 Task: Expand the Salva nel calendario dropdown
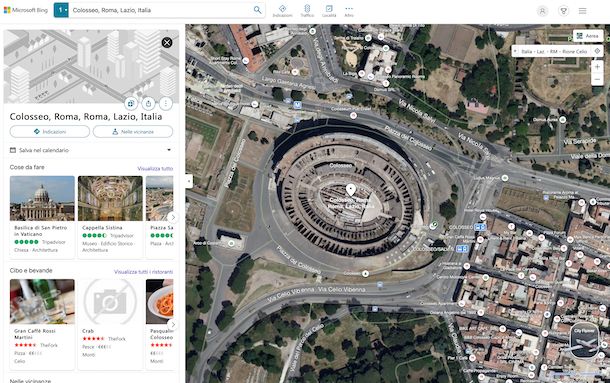[x=169, y=150]
